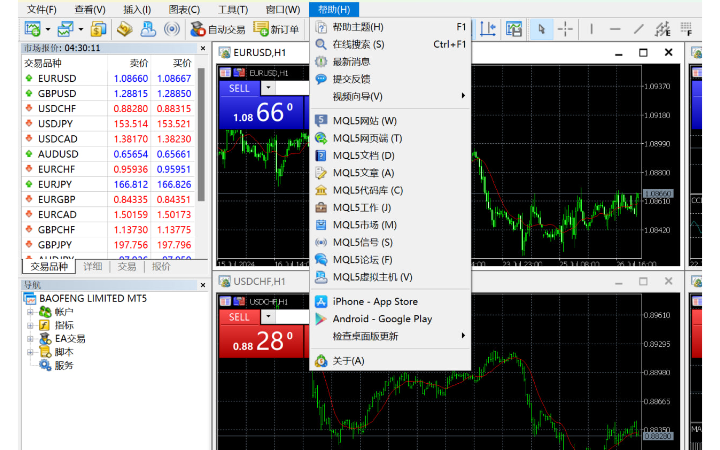Click the profiles toolbar icon
The width and height of the screenshot is (720, 450).
tap(65, 29)
